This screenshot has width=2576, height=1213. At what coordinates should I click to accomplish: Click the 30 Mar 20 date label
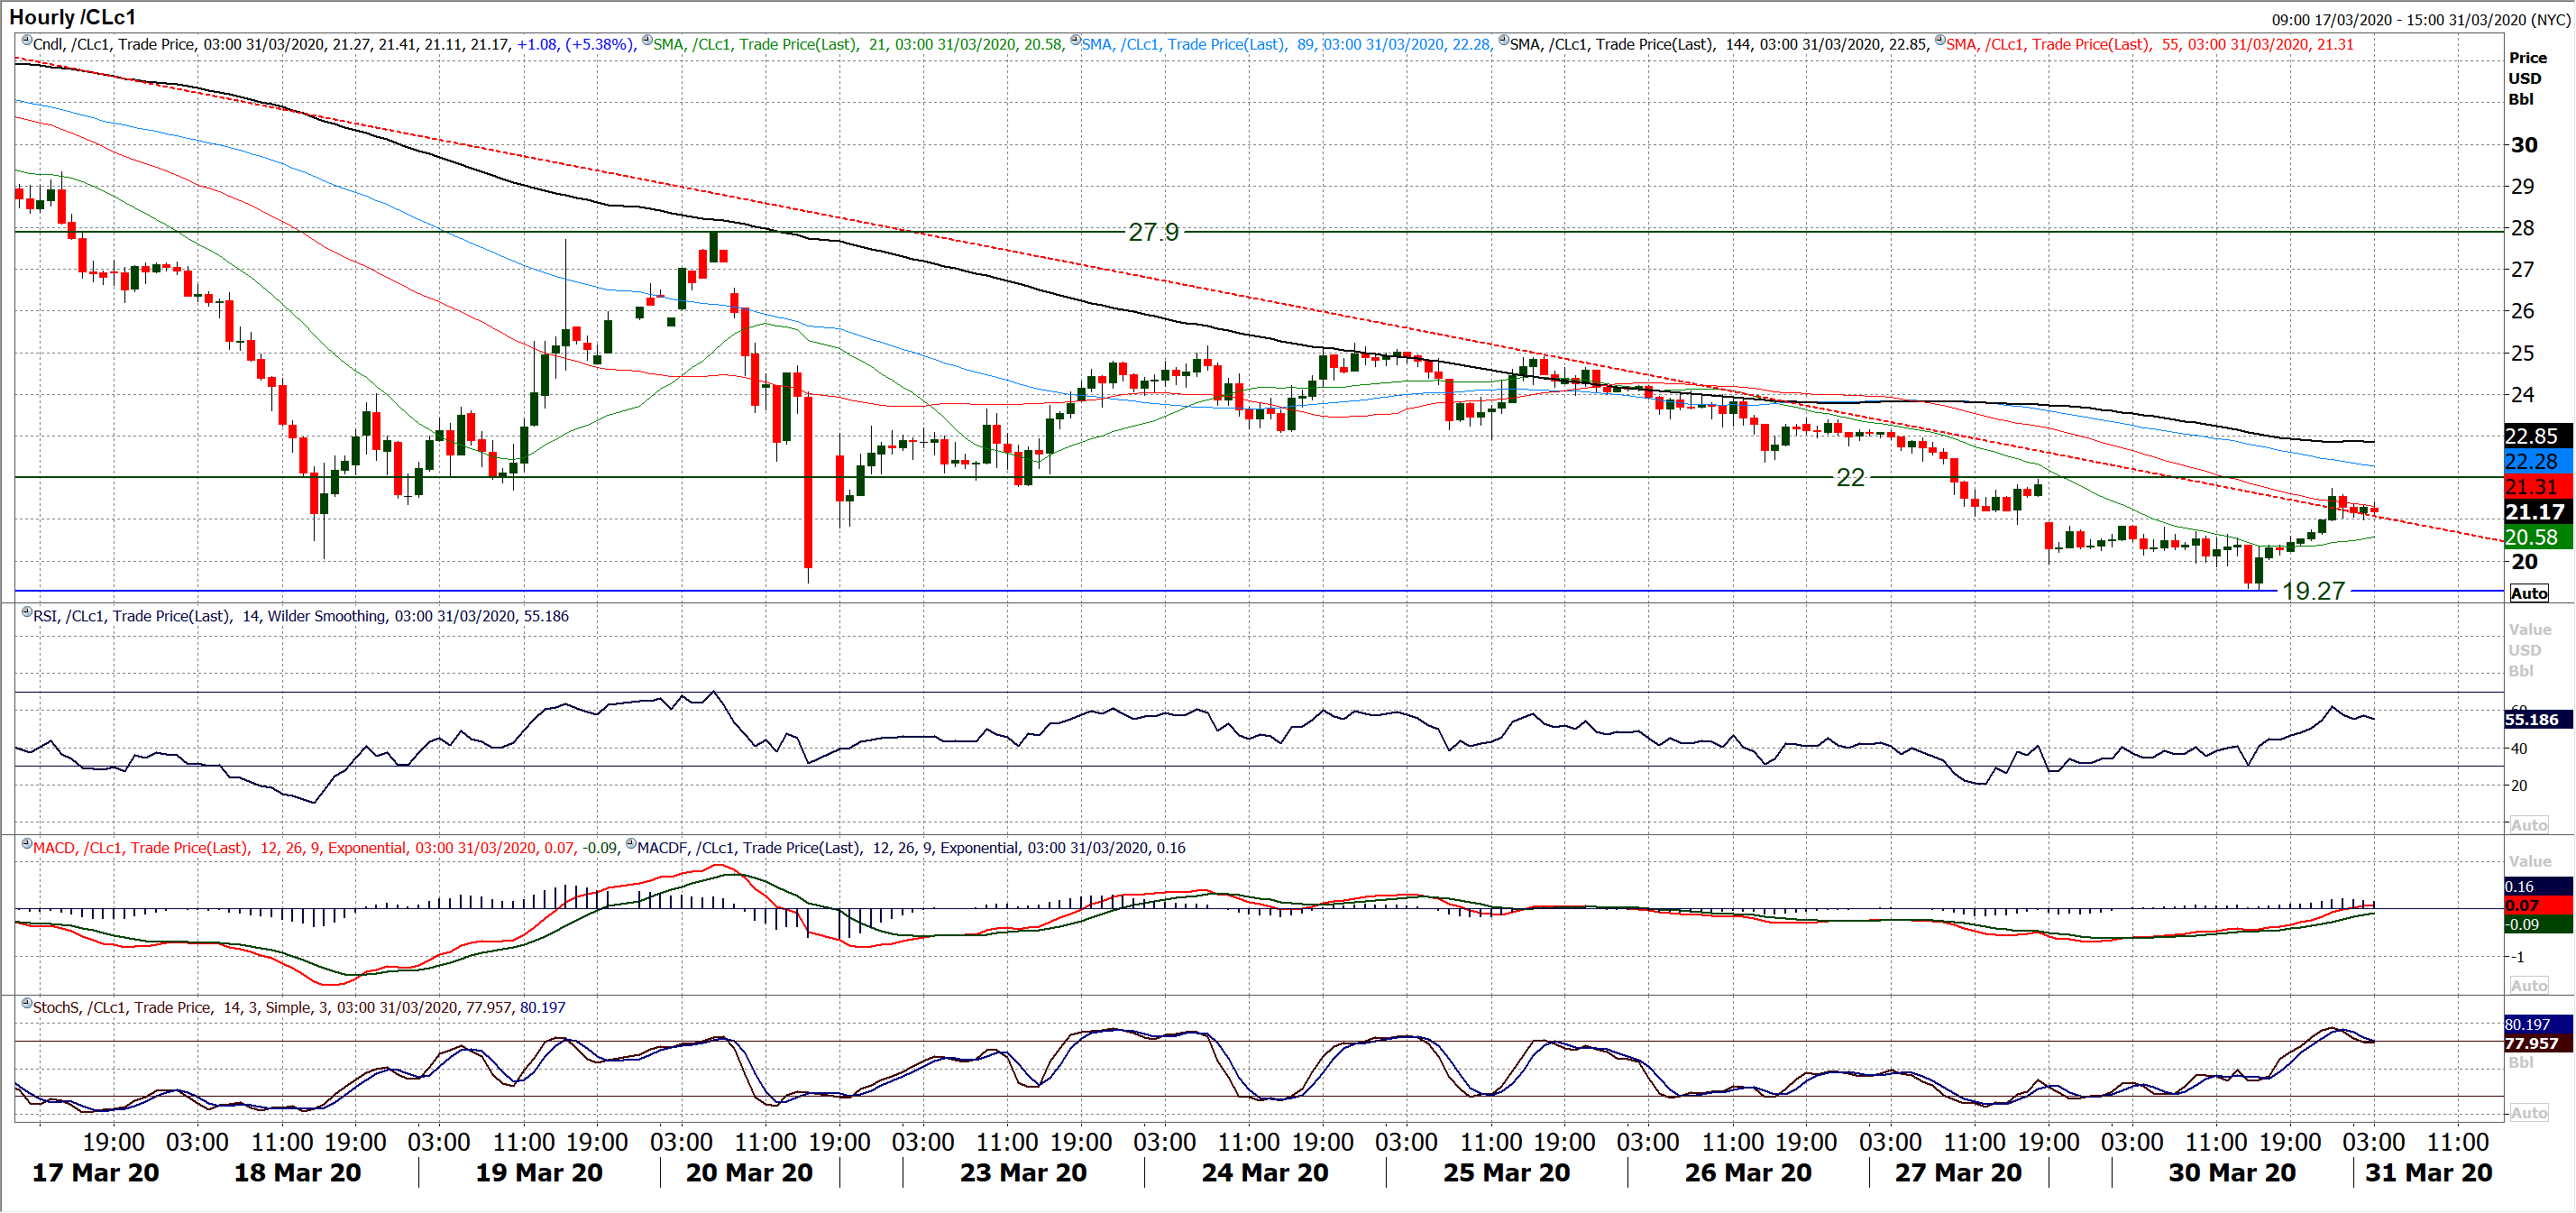point(2232,1173)
